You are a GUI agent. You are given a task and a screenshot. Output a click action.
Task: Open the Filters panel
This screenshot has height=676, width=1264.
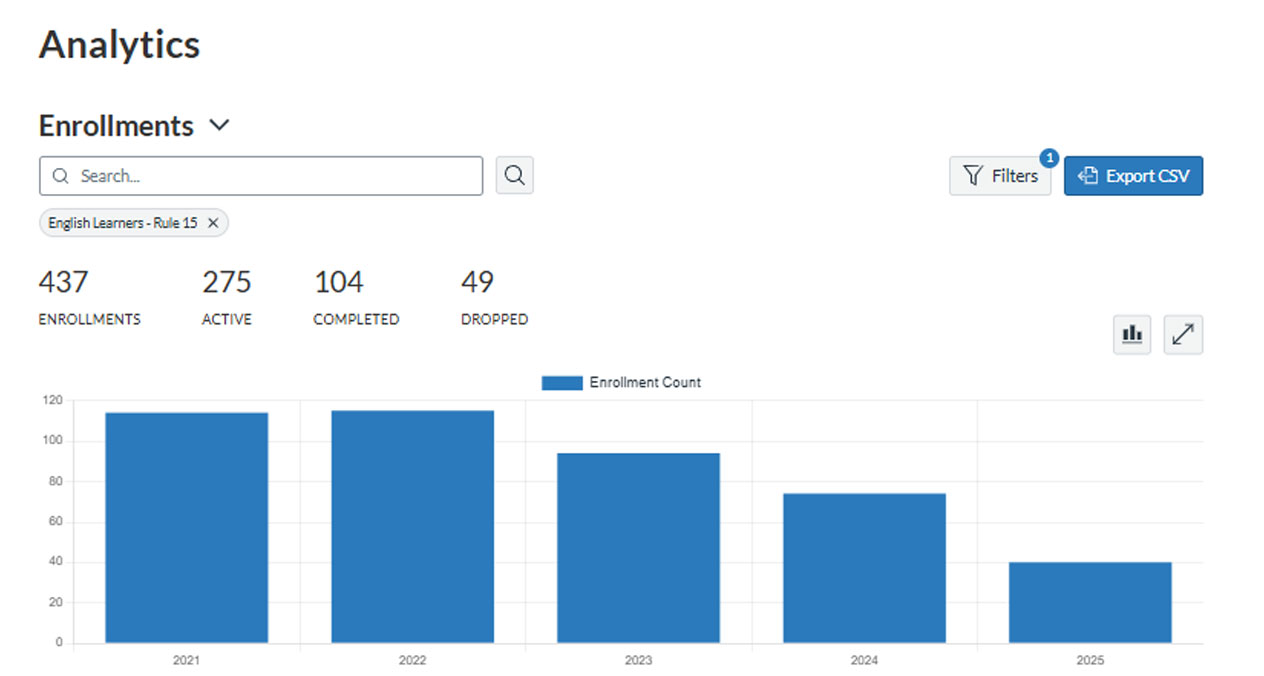tap(1000, 175)
